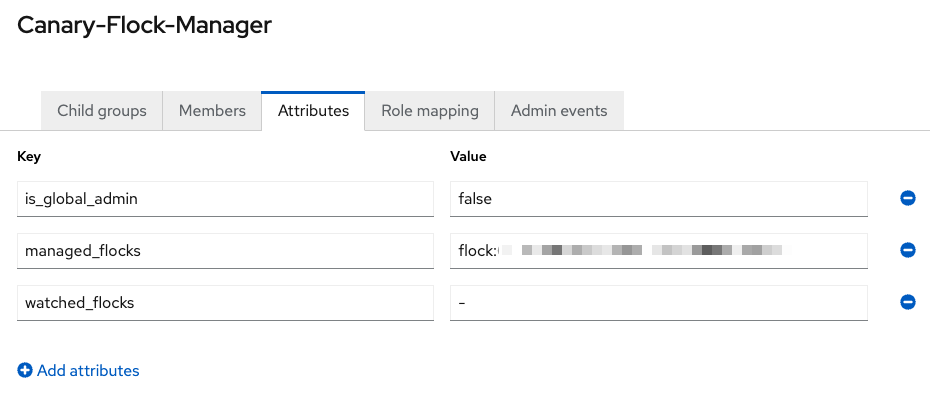View the Admin events tab
930x398 pixels.
tap(559, 111)
